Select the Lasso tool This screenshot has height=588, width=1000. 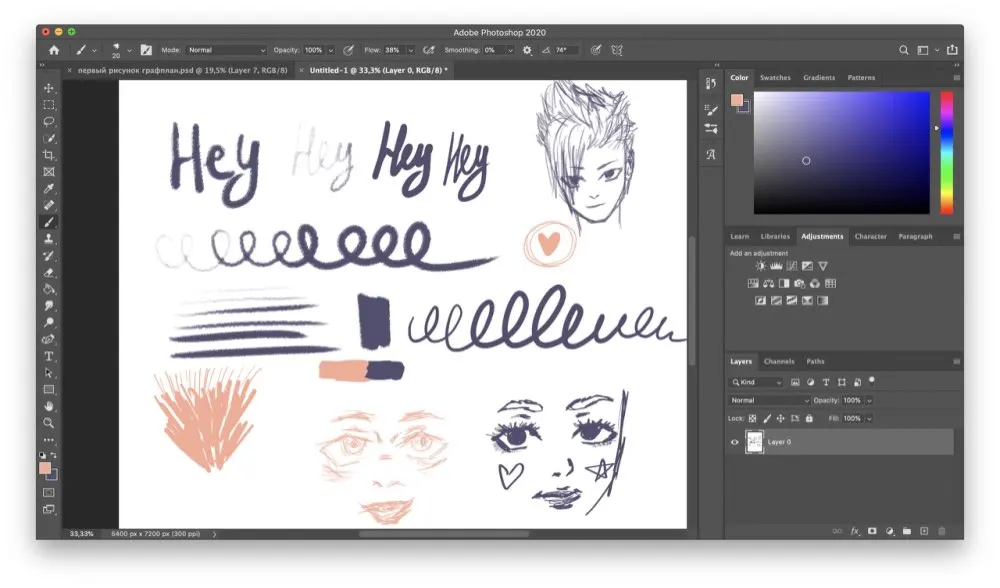click(48, 122)
